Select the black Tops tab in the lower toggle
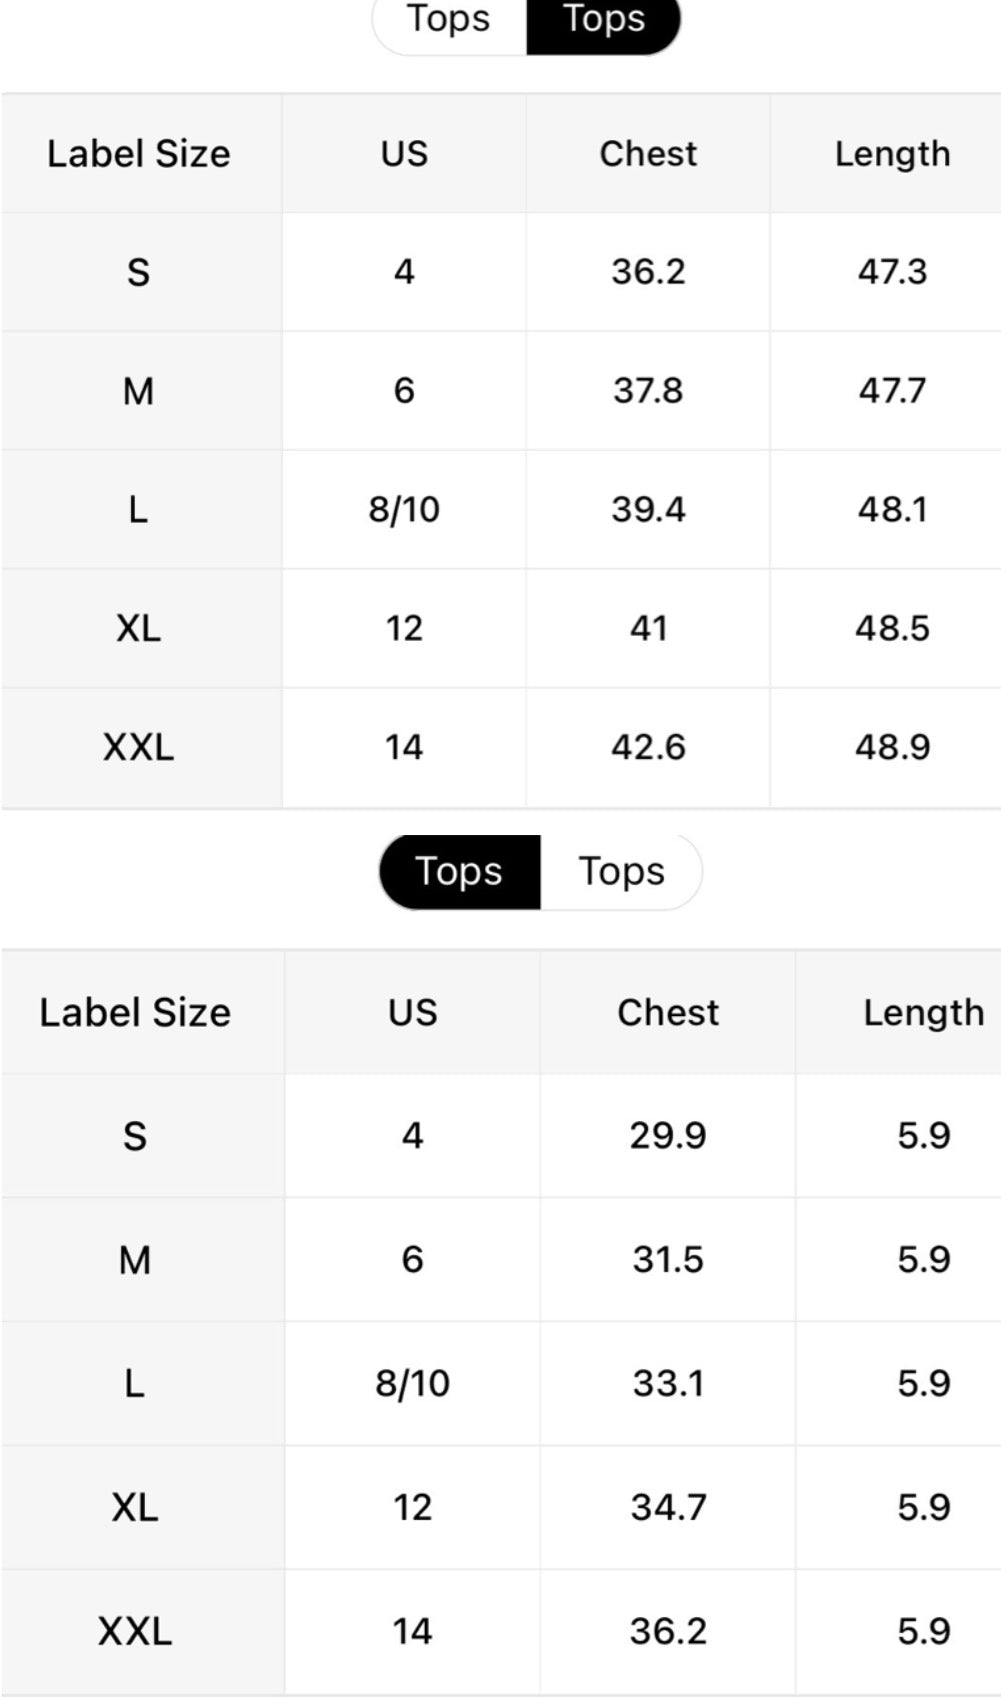 pos(459,872)
